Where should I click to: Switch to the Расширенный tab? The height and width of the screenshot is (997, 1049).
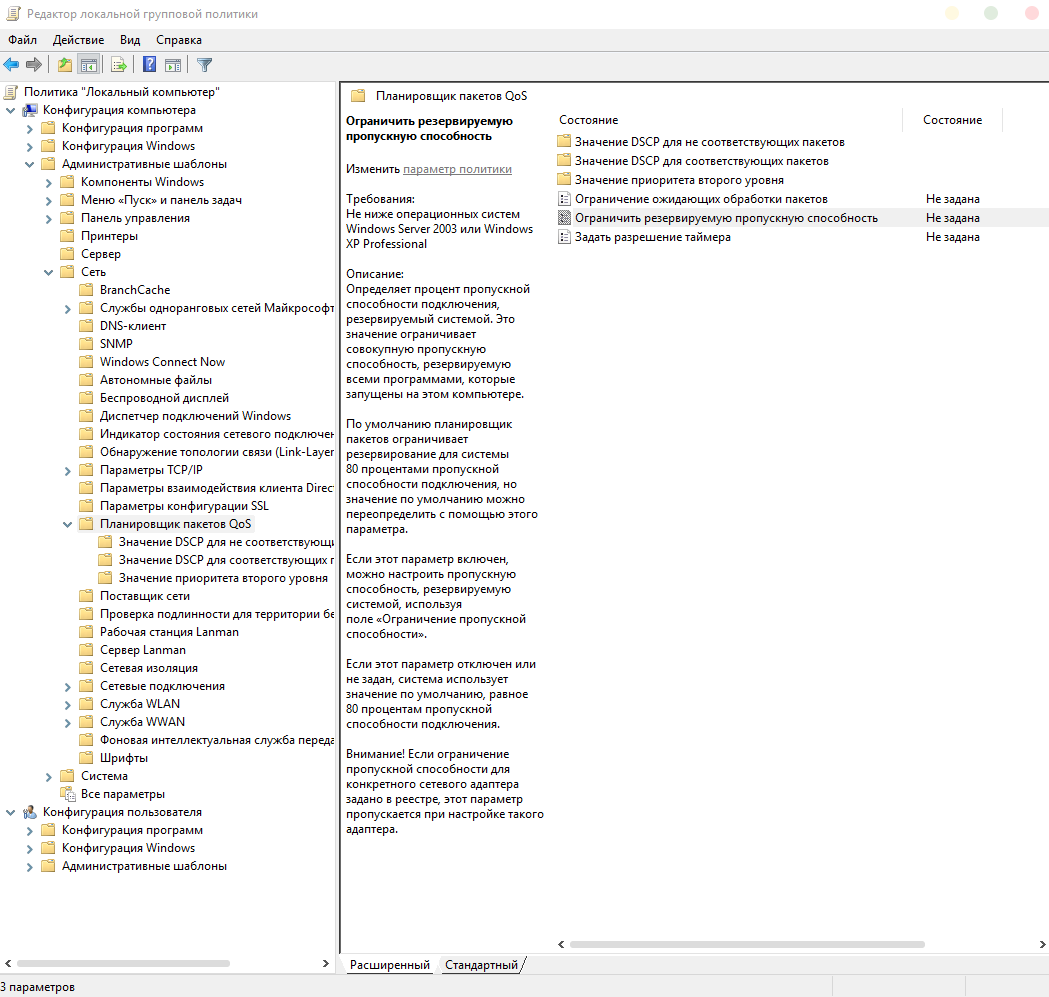click(x=389, y=964)
